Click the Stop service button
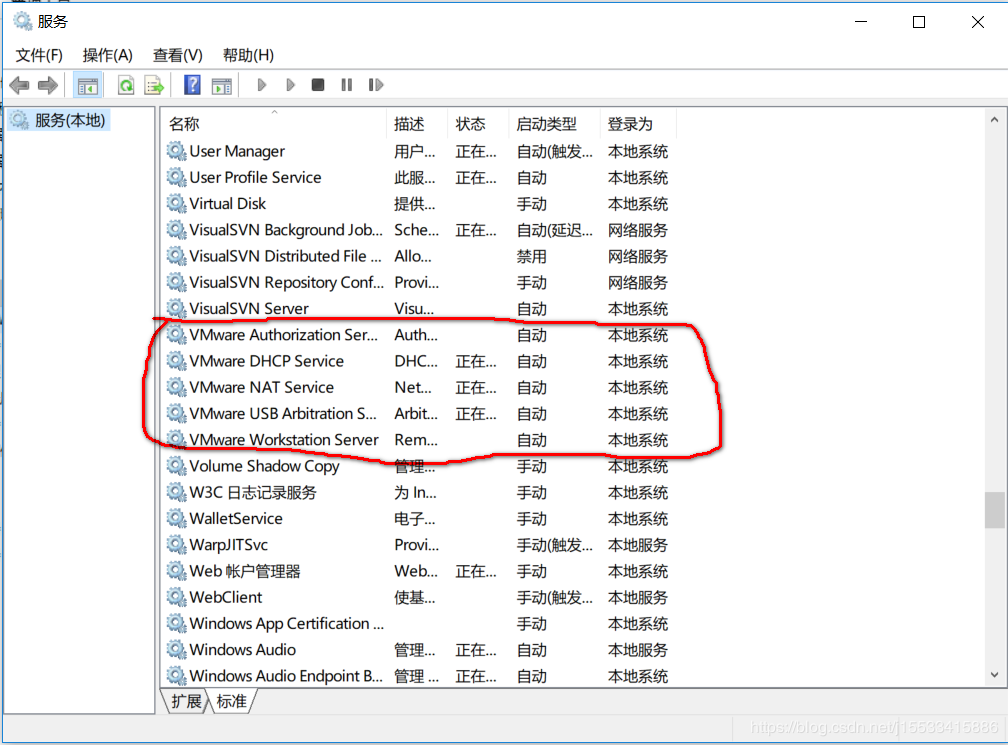This screenshot has width=1008, height=746. [x=317, y=85]
